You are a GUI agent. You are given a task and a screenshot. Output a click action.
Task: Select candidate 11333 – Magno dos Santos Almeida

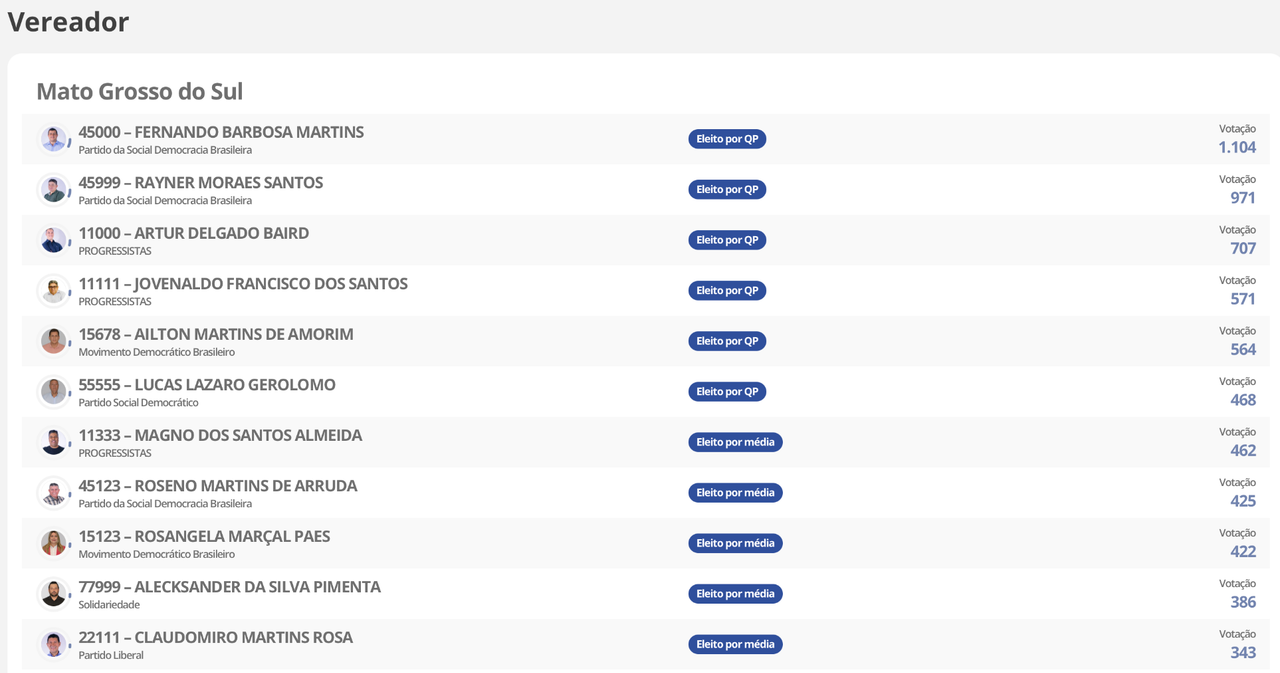[x=221, y=435]
